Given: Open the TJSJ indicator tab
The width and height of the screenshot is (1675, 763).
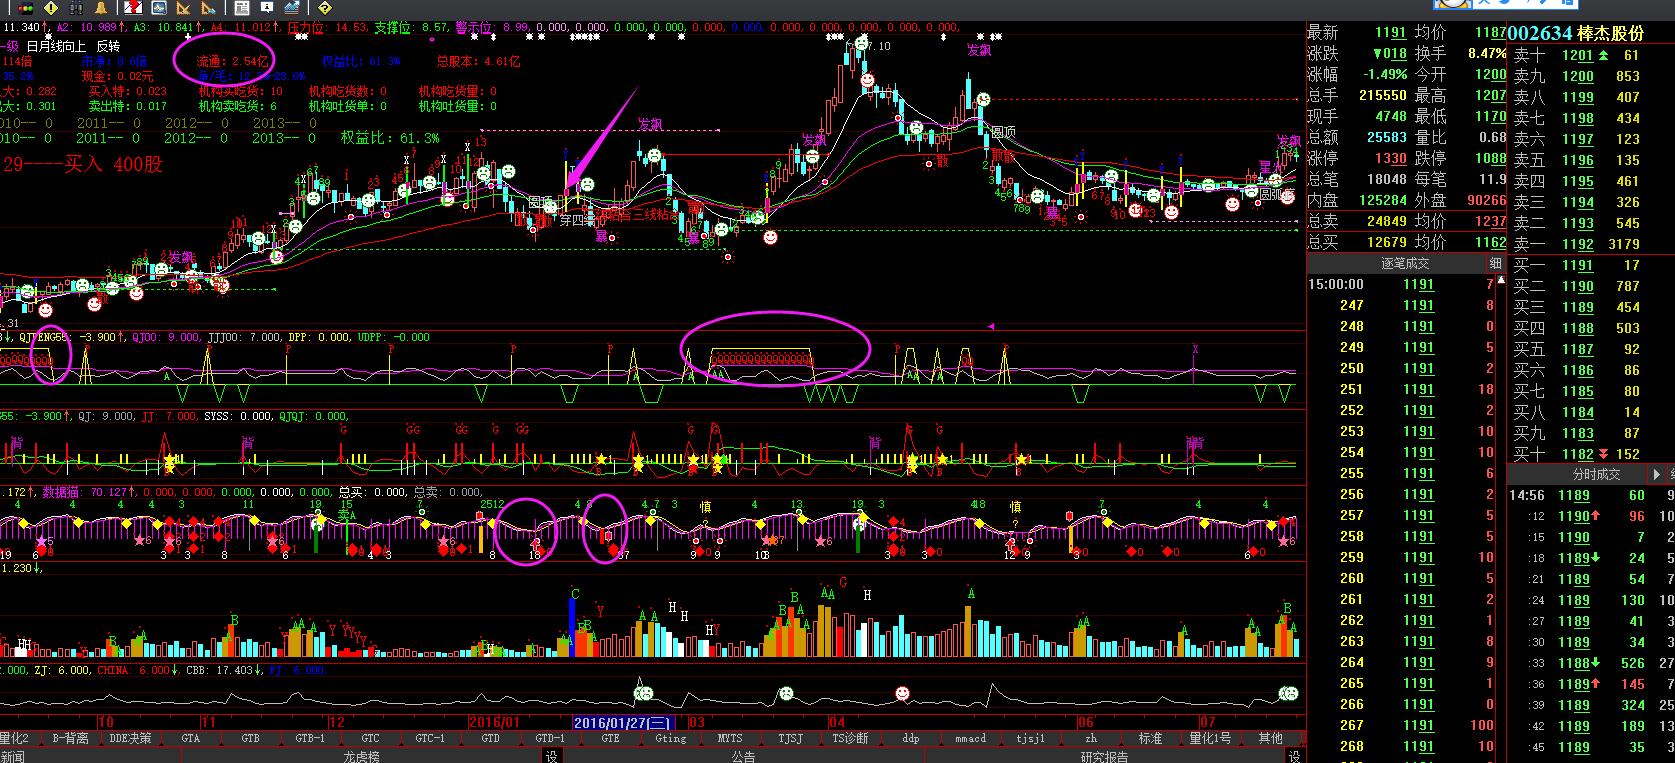Looking at the screenshot, I should coord(791,738).
